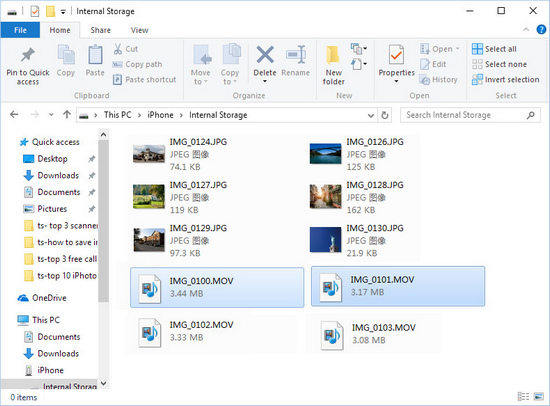The height and width of the screenshot is (406, 550).
Task: Open the File menu tab
Action: 20,30
